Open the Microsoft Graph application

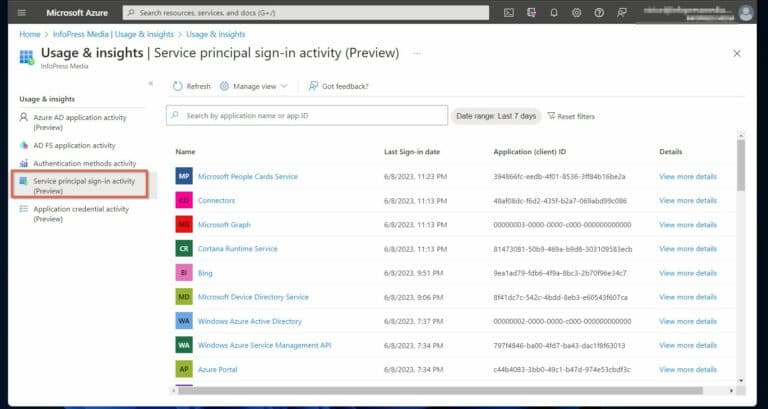coord(224,224)
